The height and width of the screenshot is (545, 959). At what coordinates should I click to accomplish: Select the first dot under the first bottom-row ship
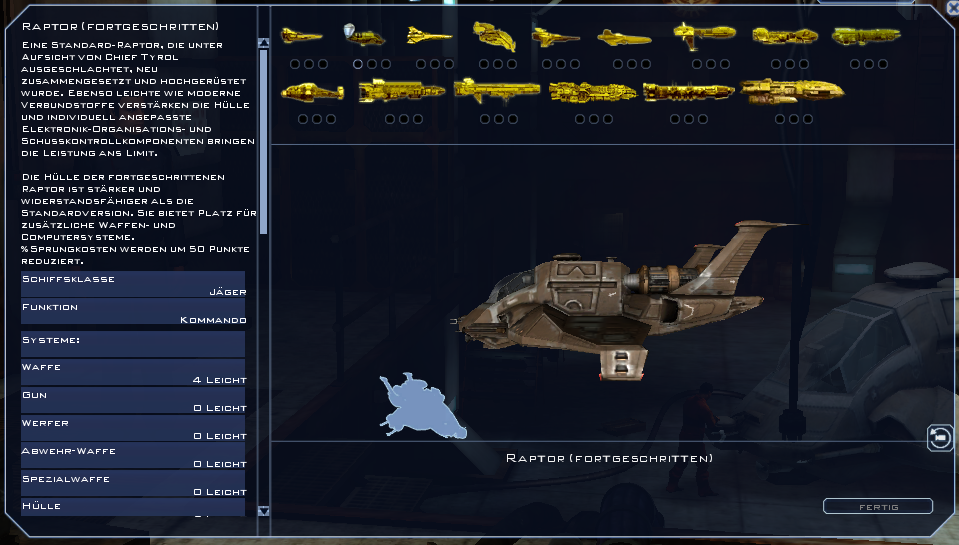pos(303,119)
